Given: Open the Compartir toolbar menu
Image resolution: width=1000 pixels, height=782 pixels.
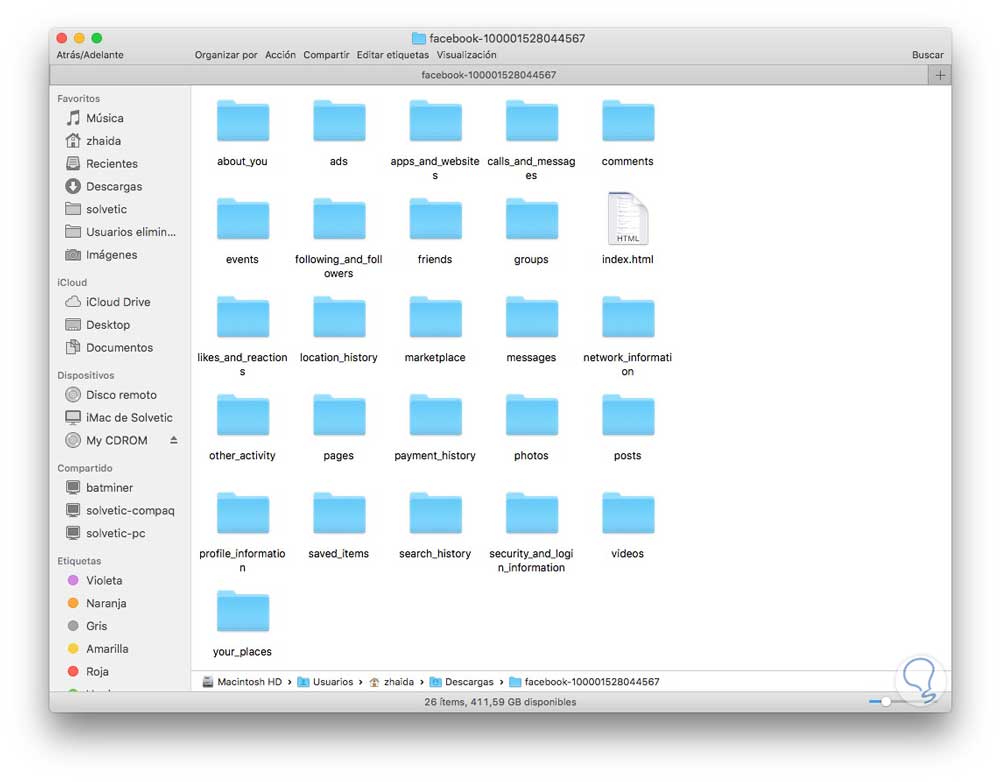Looking at the screenshot, I should 327,55.
